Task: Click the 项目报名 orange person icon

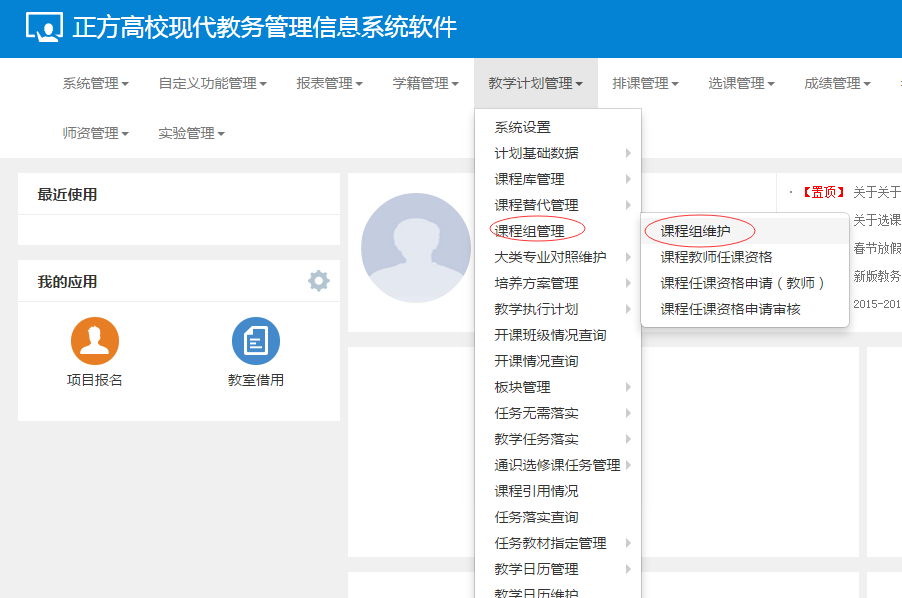Action: pyautogui.click(x=95, y=341)
